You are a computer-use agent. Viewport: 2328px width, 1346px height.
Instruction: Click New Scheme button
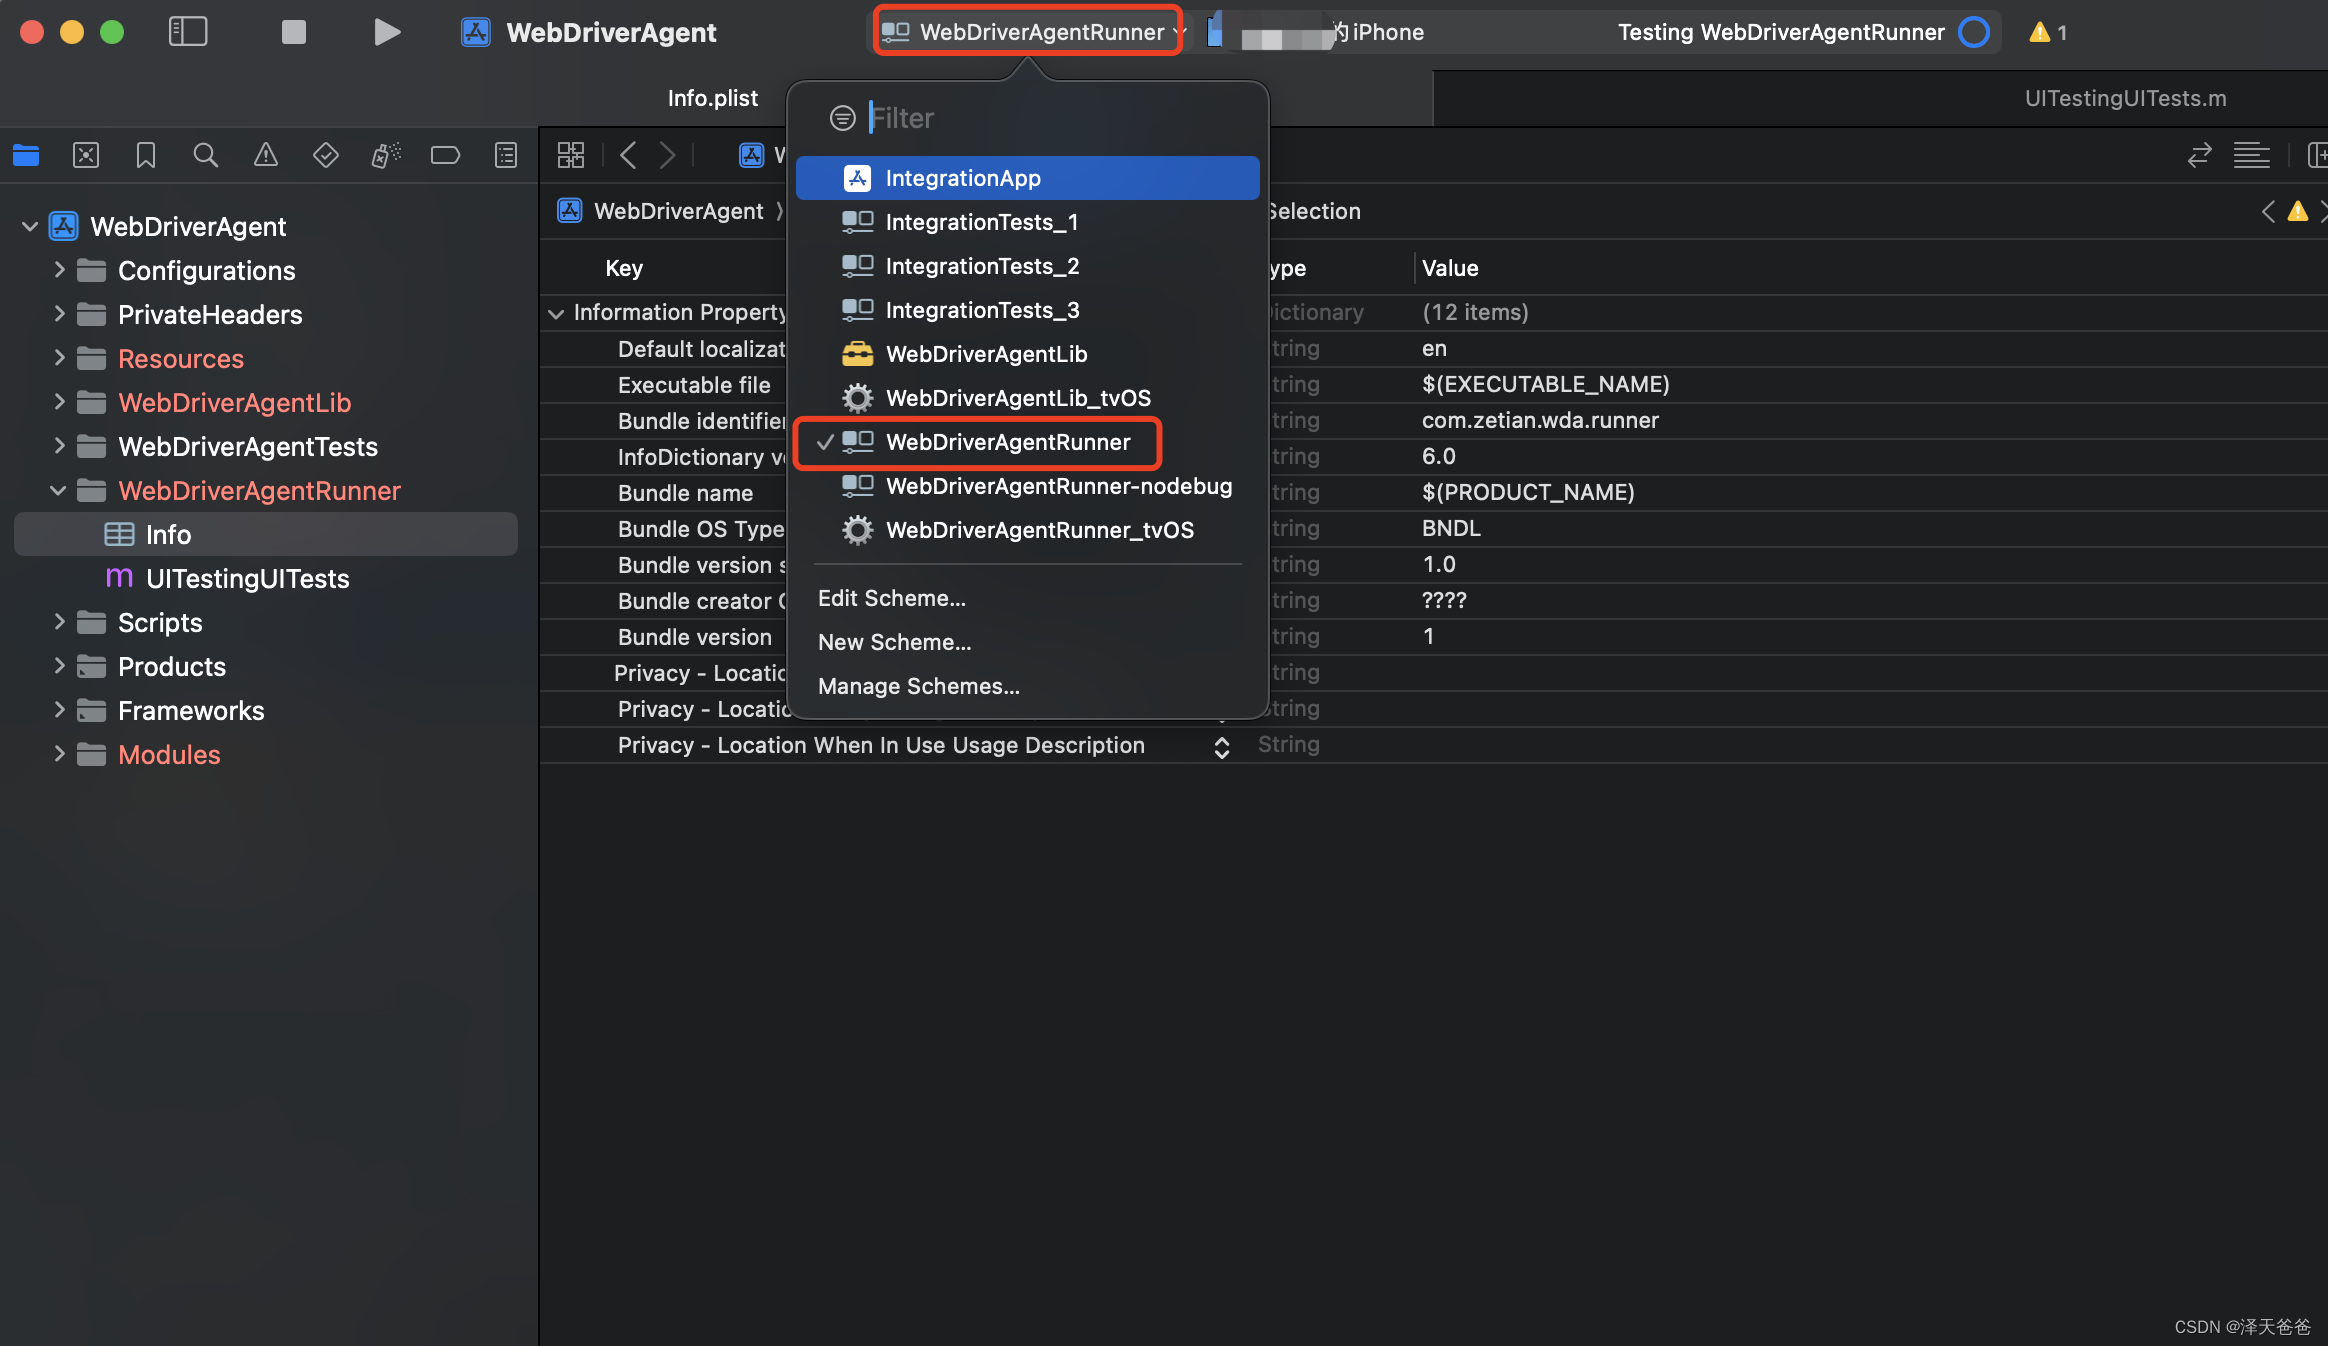coord(894,641)
